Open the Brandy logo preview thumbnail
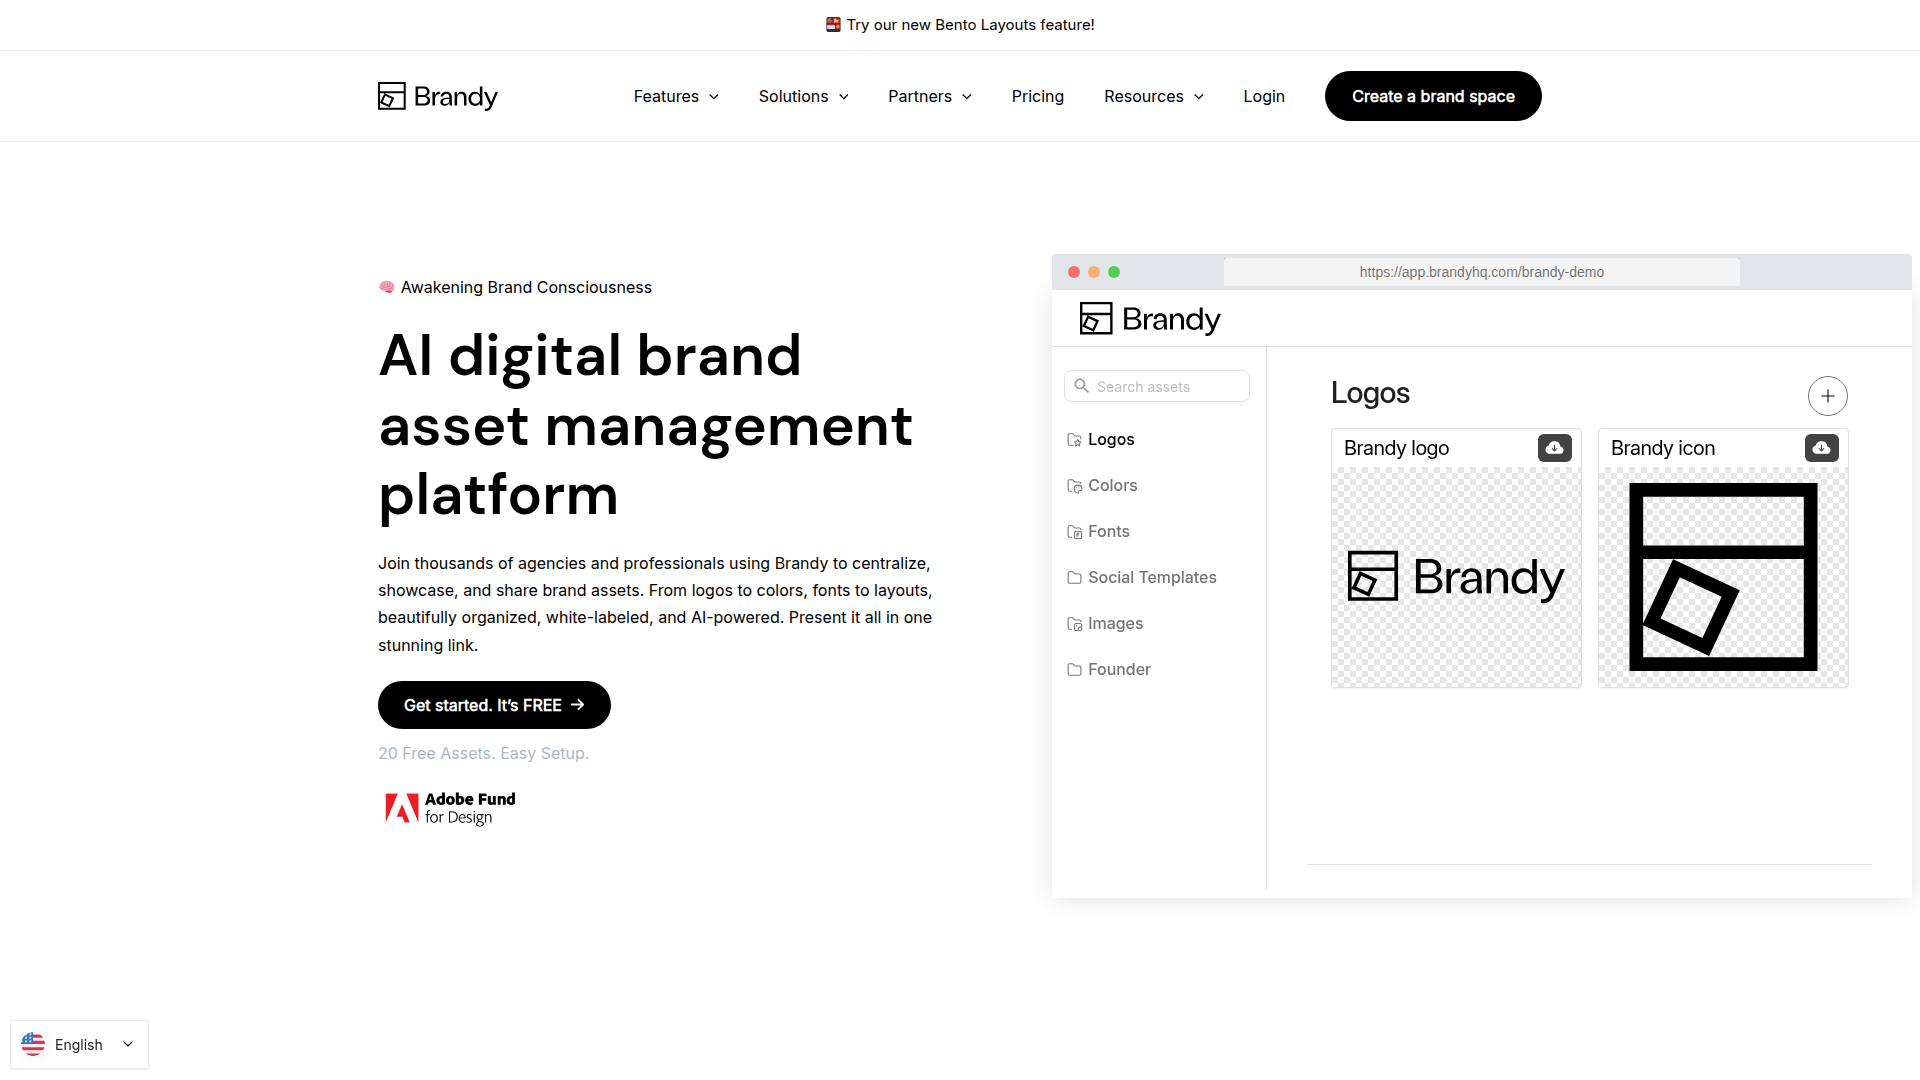Viewport: 1920px width, 1080px height. [x=1456, y=577]
